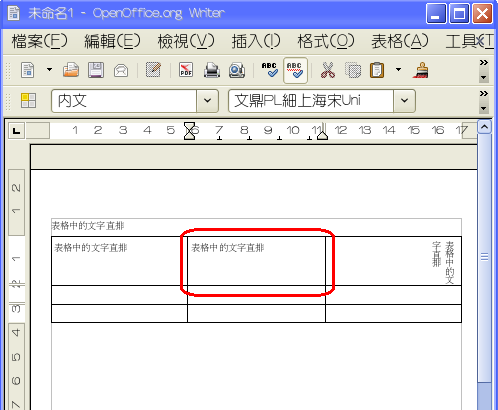Click the ruler tab stop type button
498x410 pixels.
tap(16, 130)
